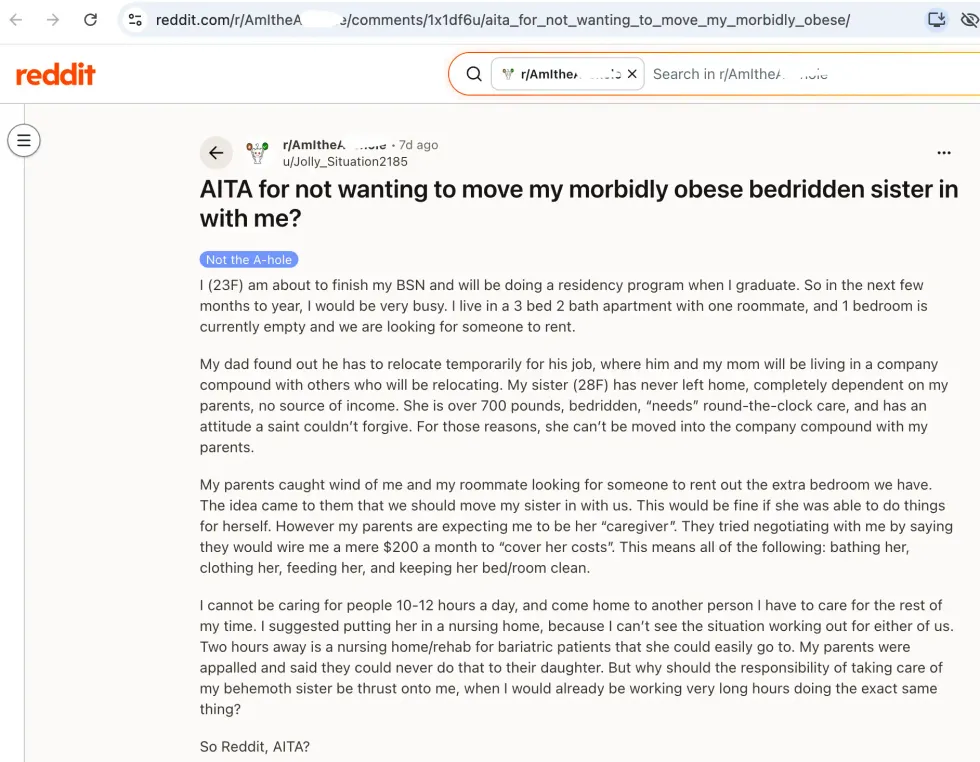Remove the subreddit search filter chip
The image size is (980, 762).
tap(632, 74)
